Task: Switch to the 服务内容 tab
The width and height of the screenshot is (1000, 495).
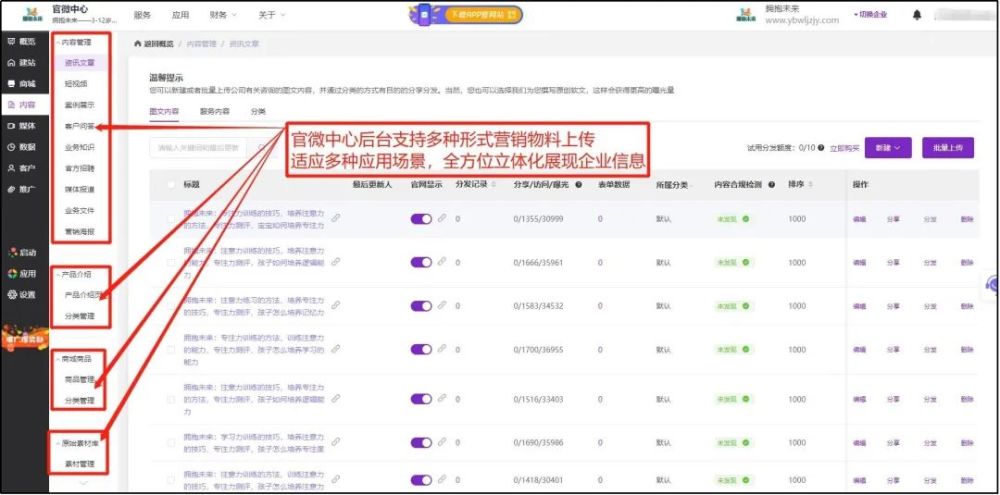Action: coord(215,111)
